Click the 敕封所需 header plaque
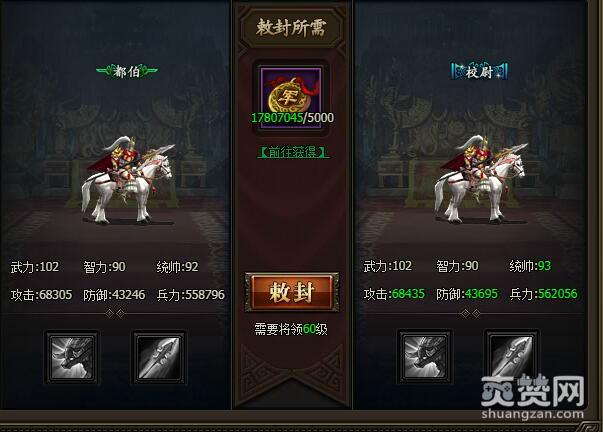 (x=291, y=28)
